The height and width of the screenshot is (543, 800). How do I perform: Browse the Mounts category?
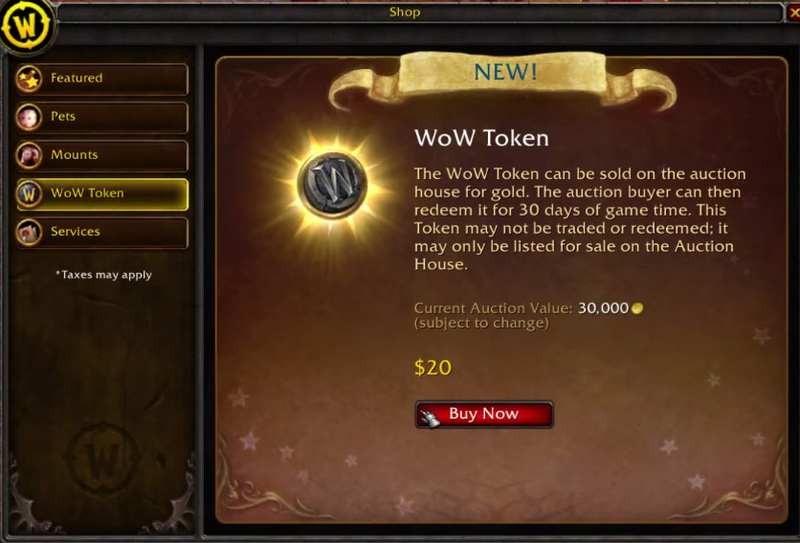(x=102, y=155)
